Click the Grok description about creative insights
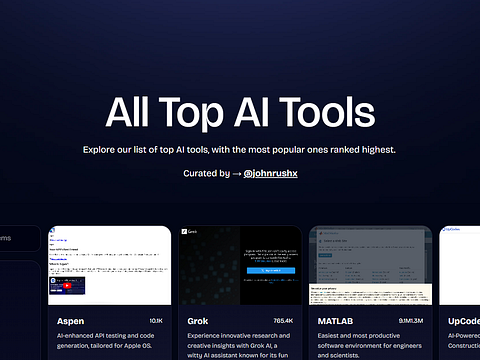 click(x=239, y=346)
